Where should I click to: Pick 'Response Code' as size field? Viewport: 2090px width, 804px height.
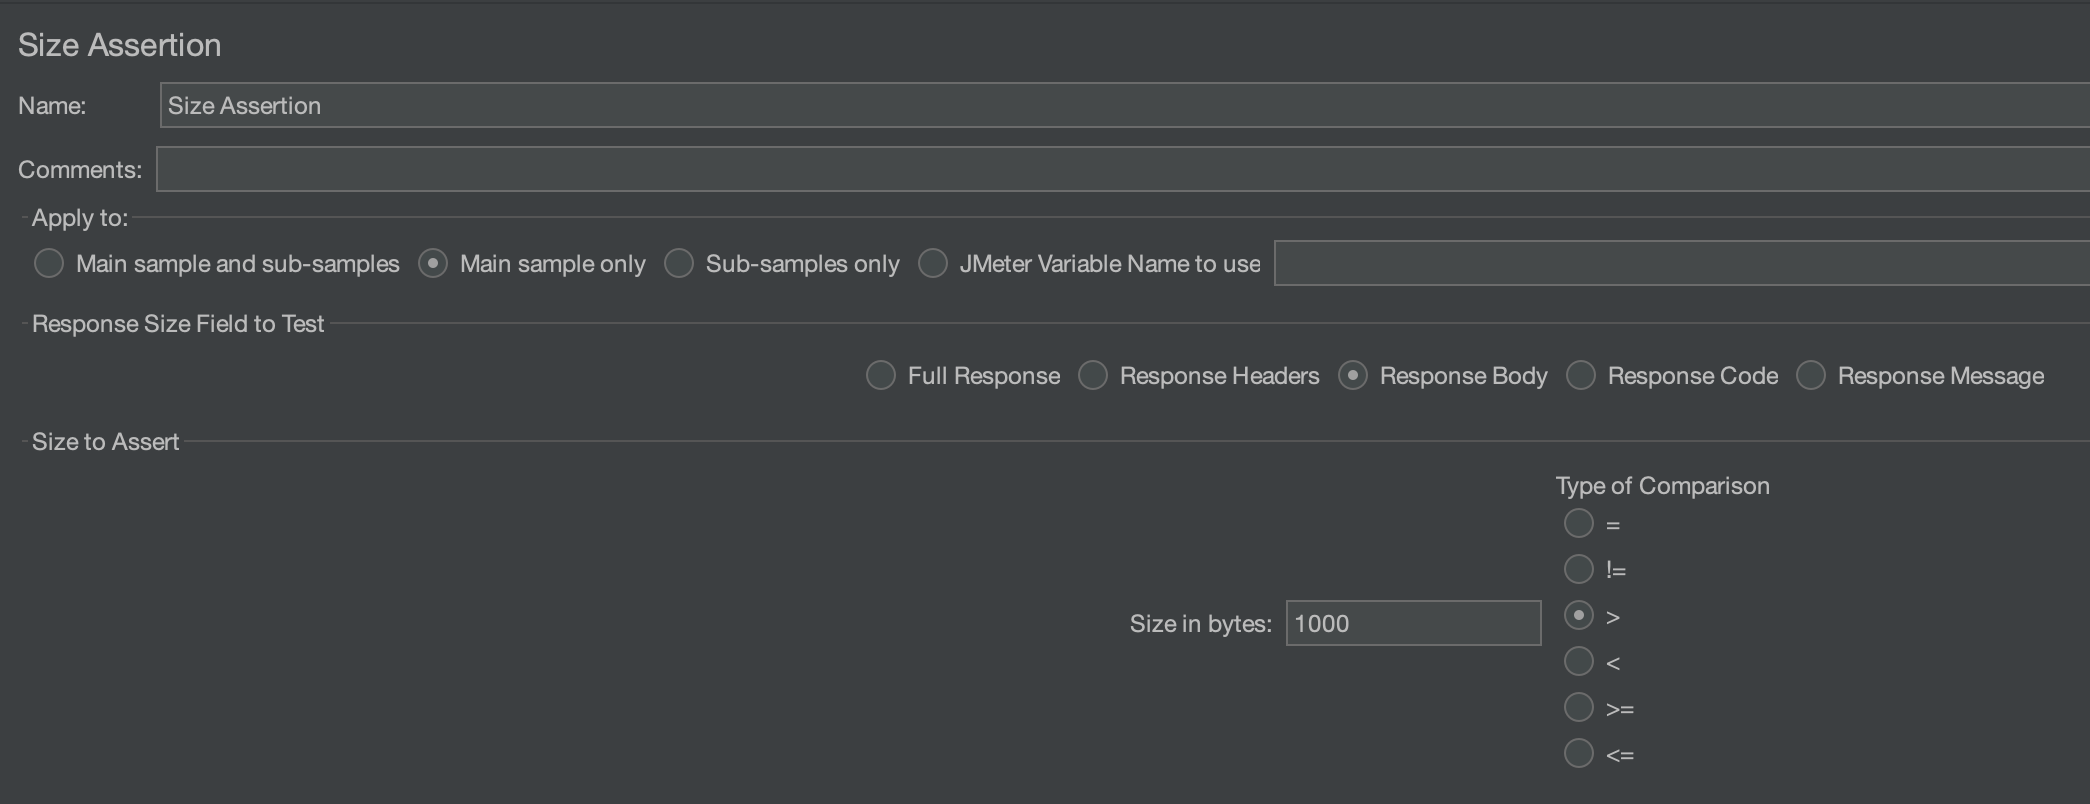pyautogui.click(x=1581, y=376)
